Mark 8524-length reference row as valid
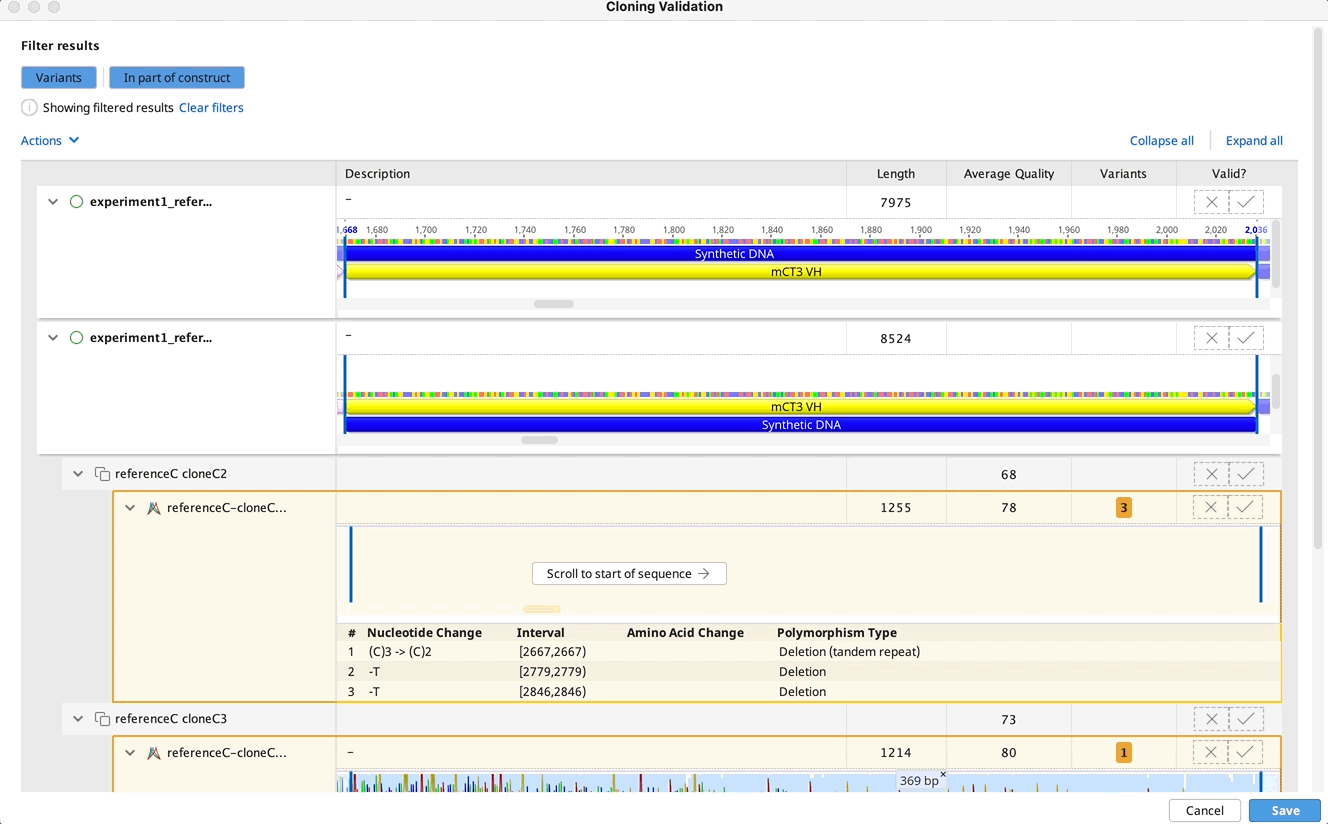The width and height of the screenshot is (1328, 824). (x=1246, y=338)
